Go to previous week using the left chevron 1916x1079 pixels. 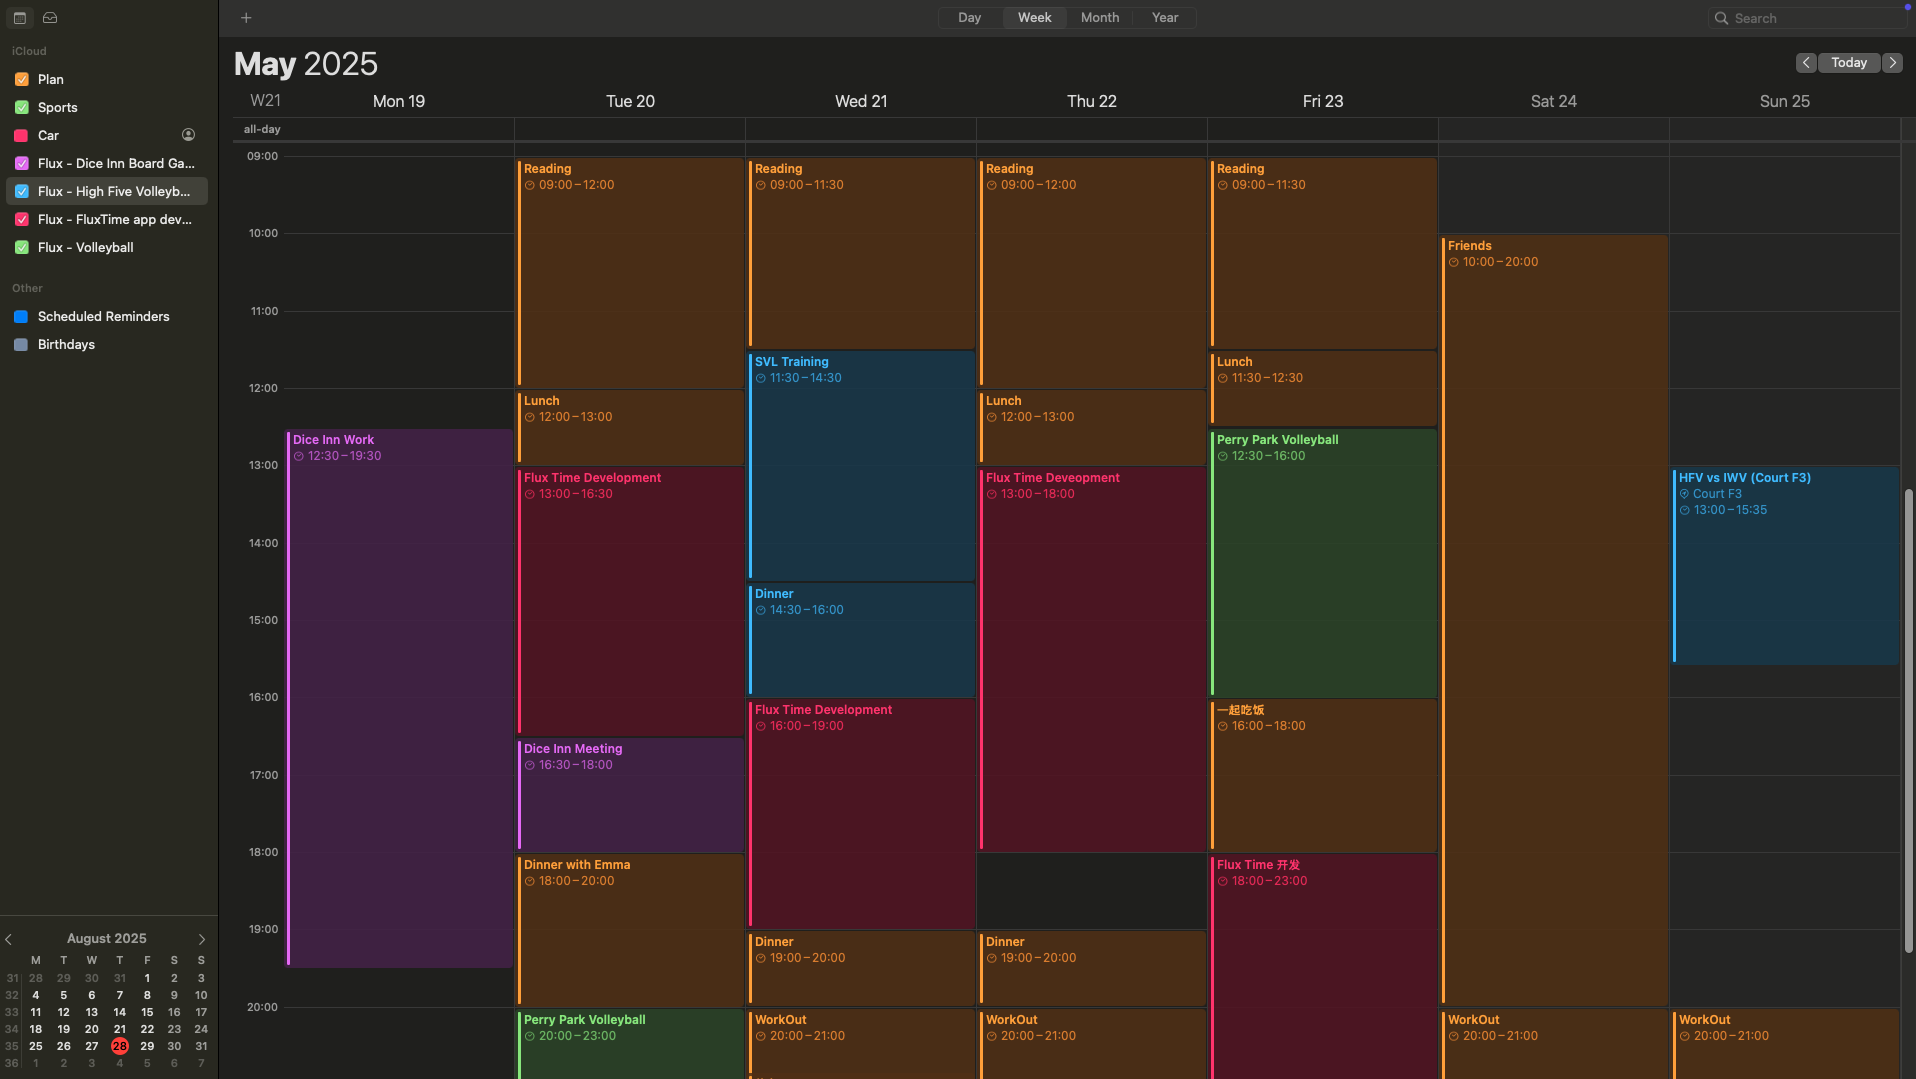1806,62
